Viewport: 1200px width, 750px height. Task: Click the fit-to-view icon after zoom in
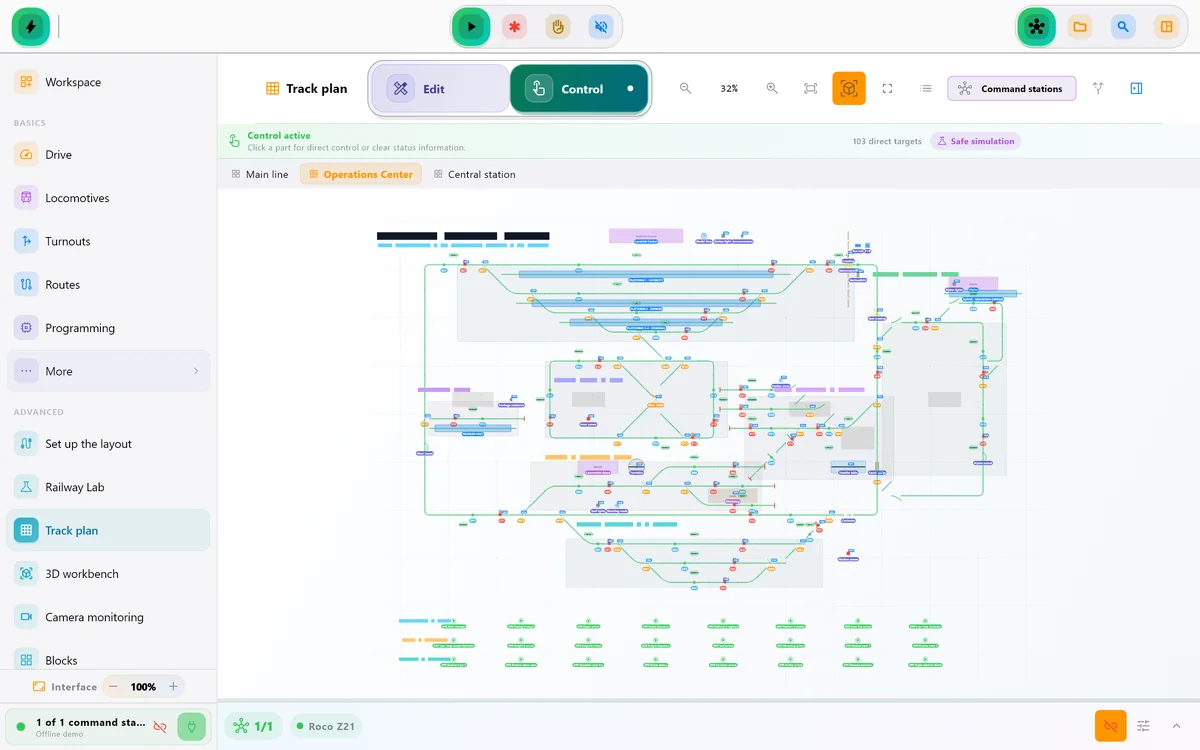click(x=811, y=88)
